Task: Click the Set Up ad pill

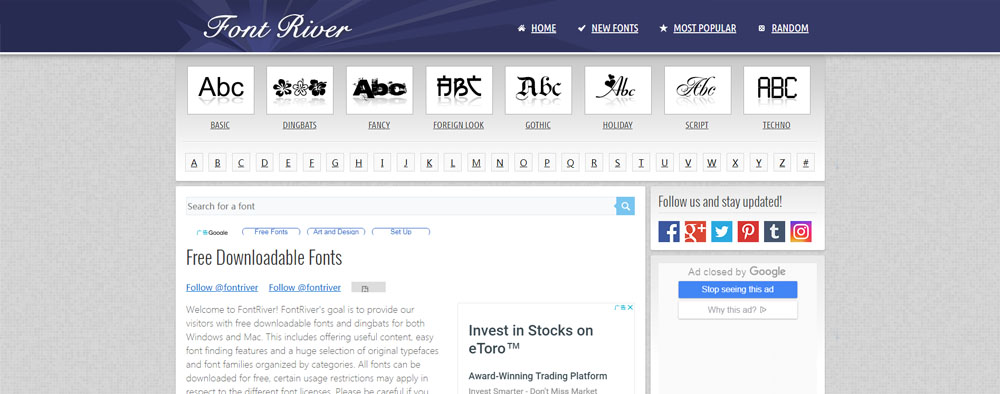Action: (401, 232)
